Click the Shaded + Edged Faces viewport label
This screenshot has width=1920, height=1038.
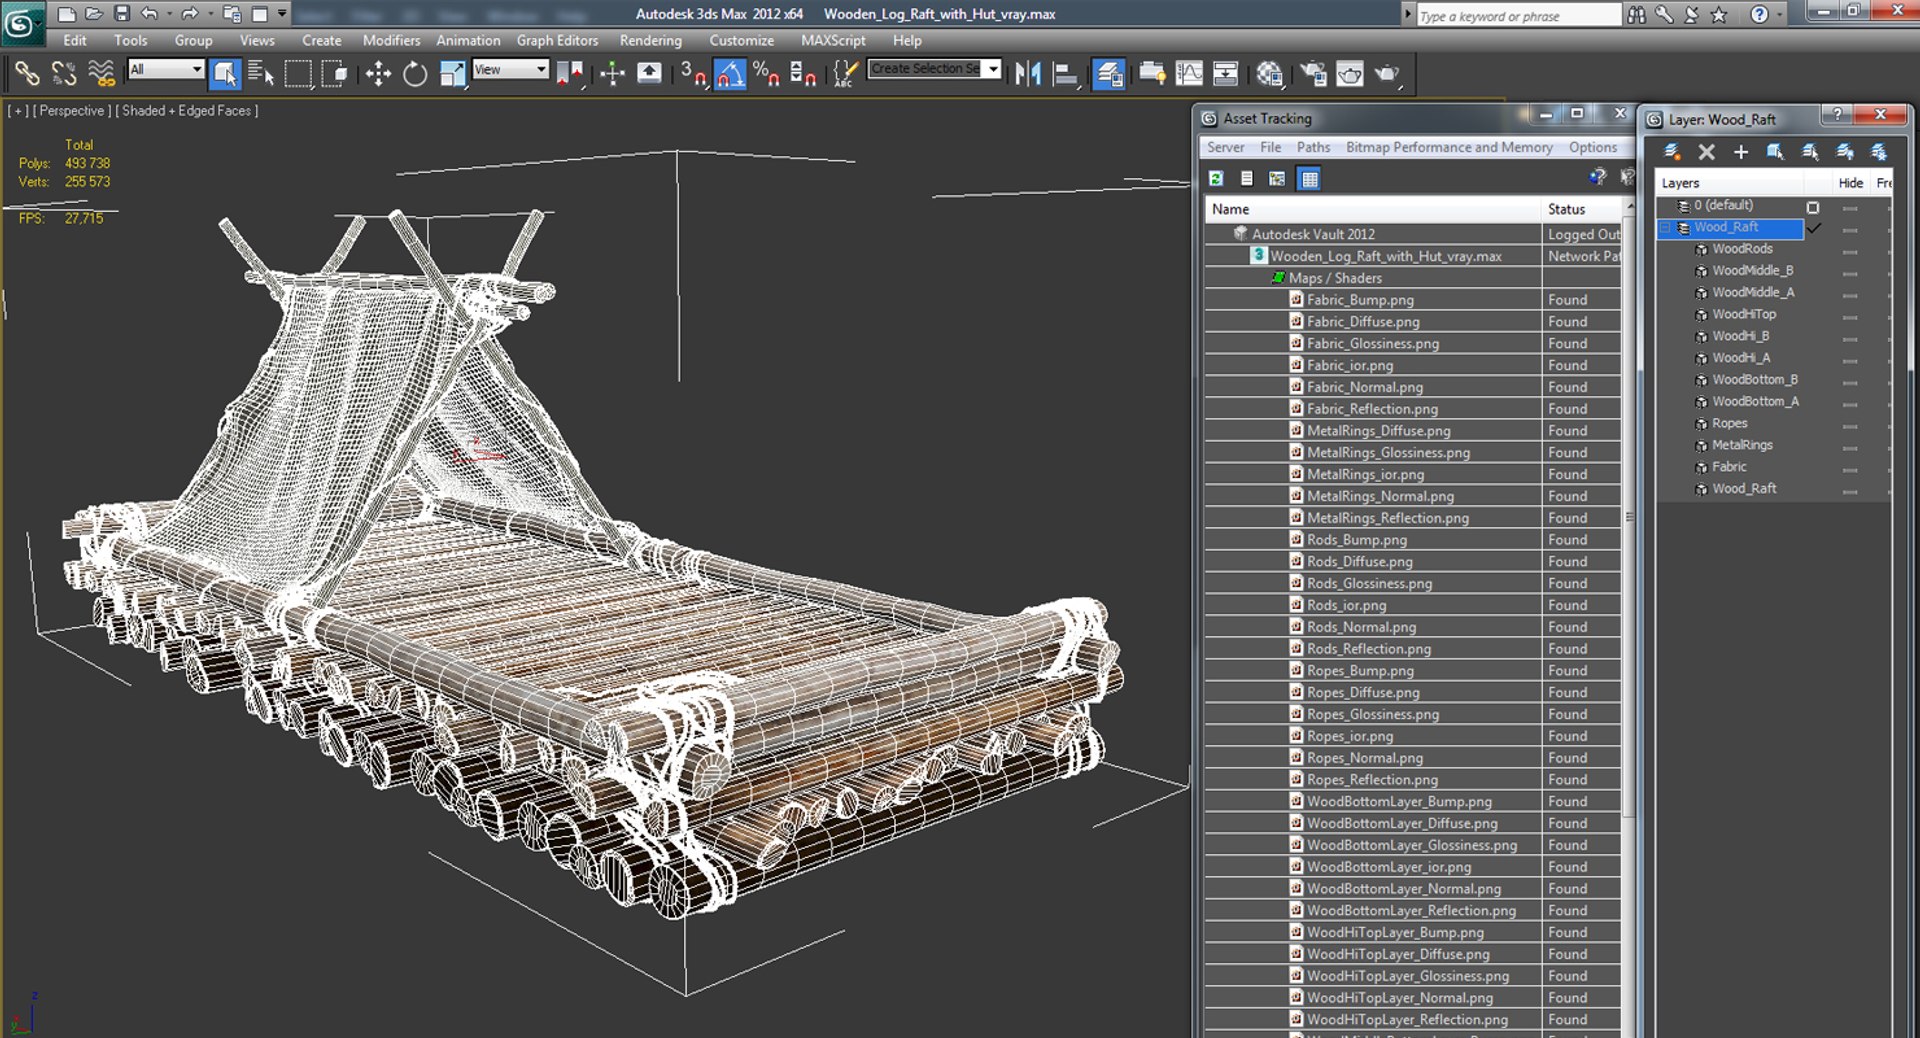tap(187, 111)
